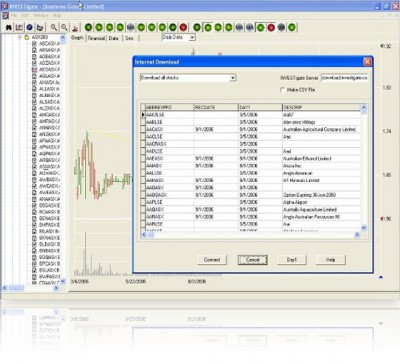Click the Connect button
Screen dimensions: 400x364
[212, 260]
